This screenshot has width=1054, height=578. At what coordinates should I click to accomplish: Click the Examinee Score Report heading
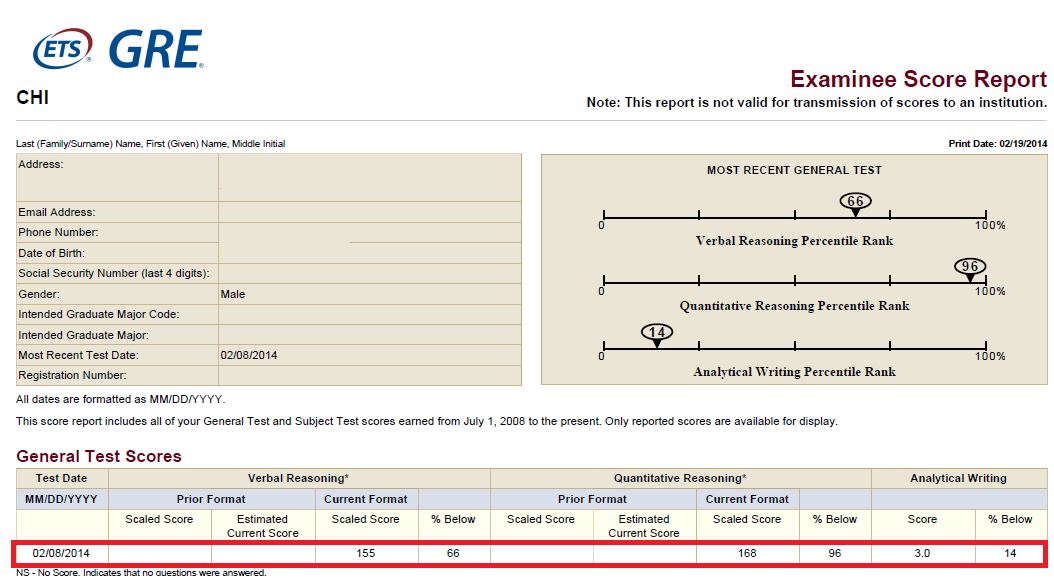tap(918, 79)
